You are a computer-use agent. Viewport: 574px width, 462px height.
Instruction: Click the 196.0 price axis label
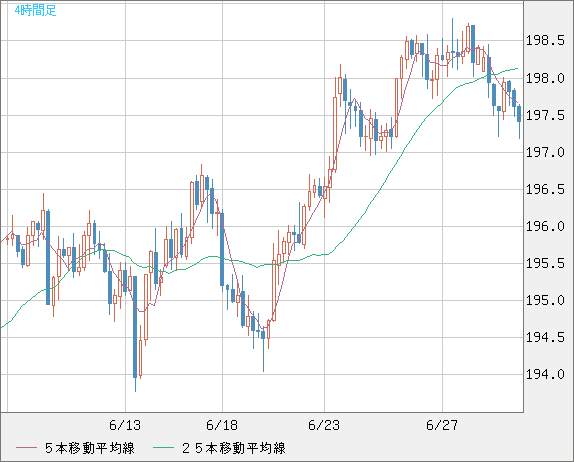[545, 226]
